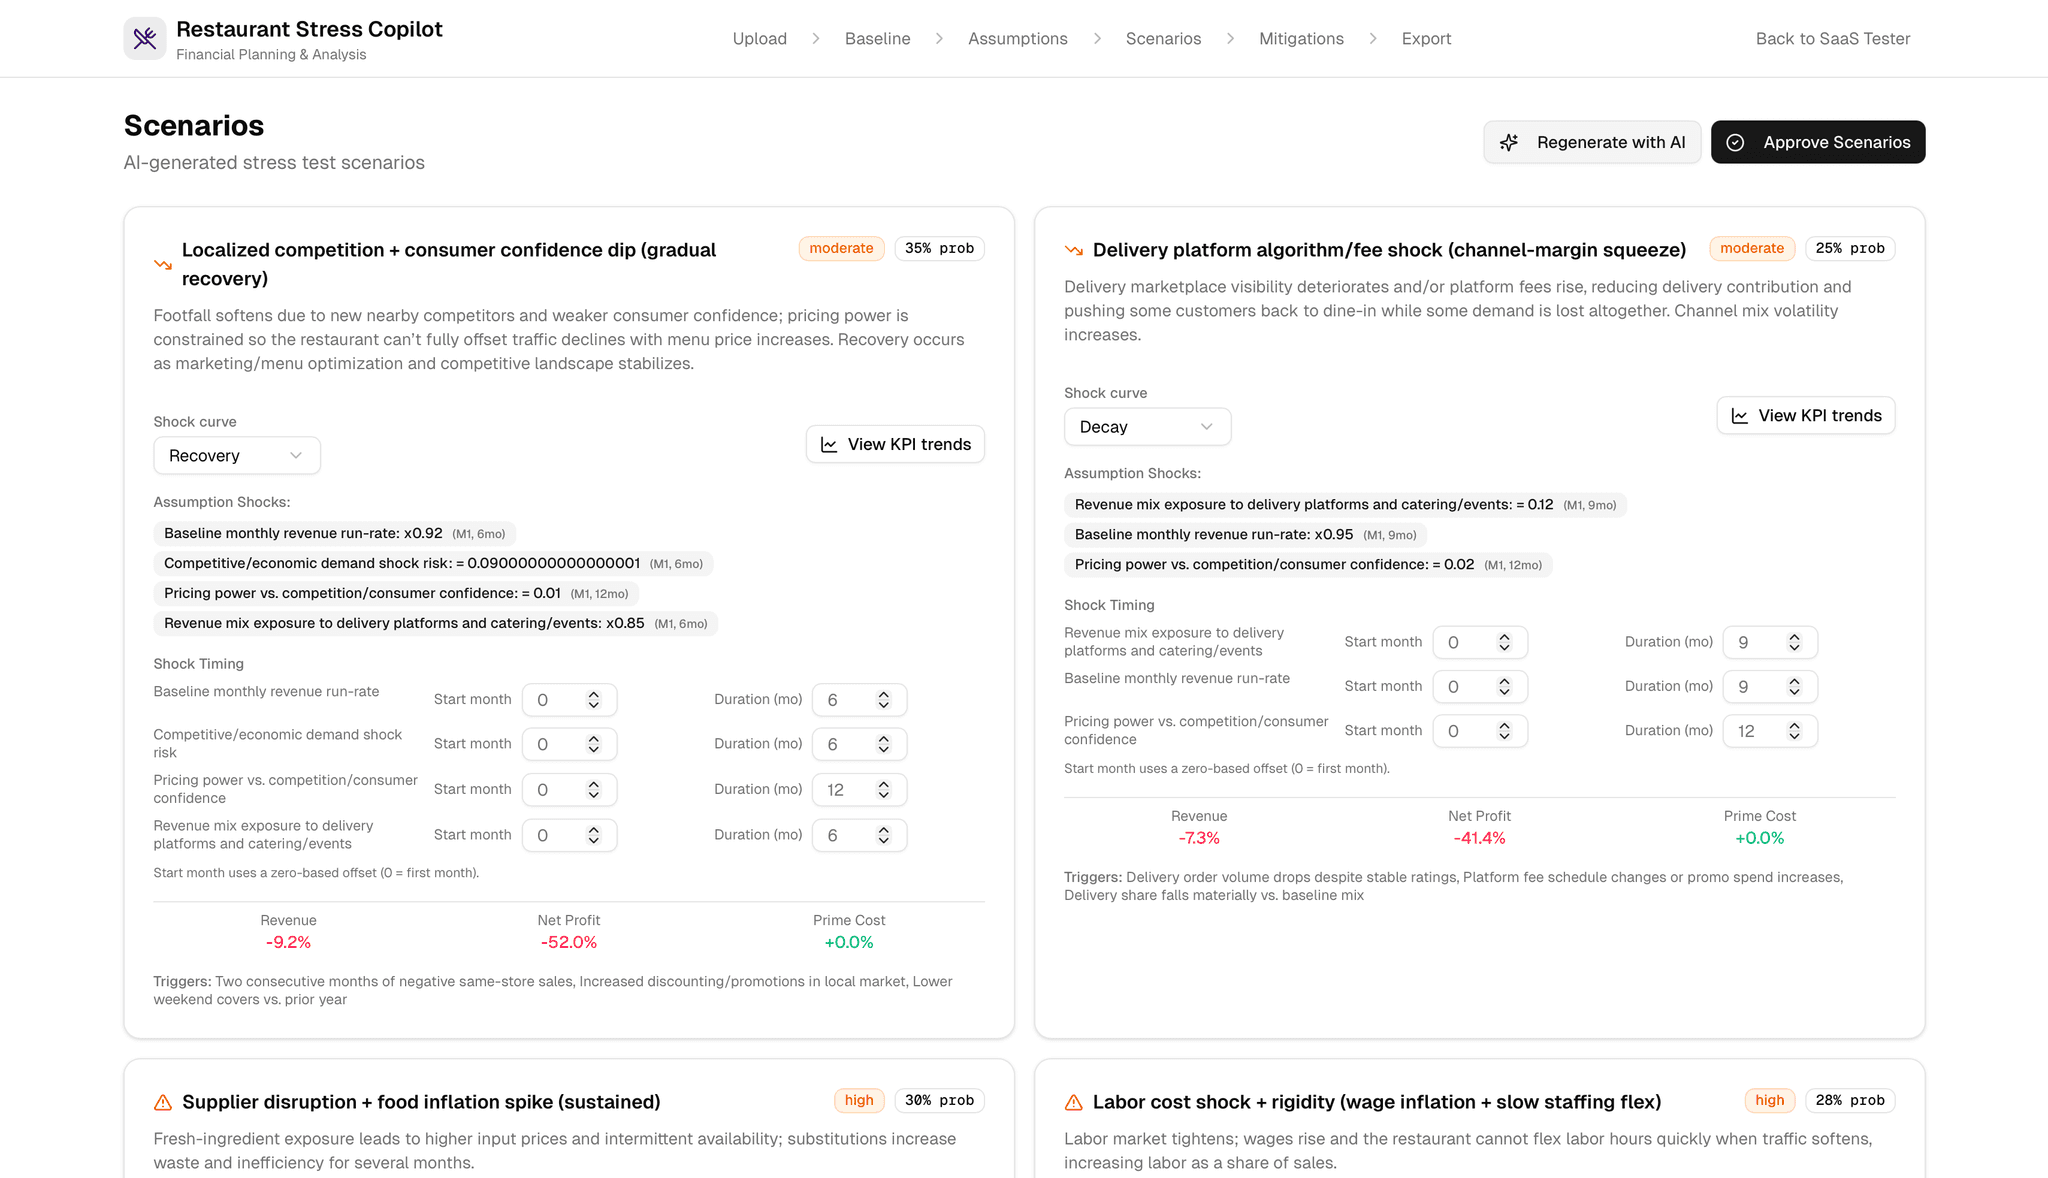
Task: Click the chart icon in the Delivery platform card's View KPI trends
Action: click(1740, 416)
